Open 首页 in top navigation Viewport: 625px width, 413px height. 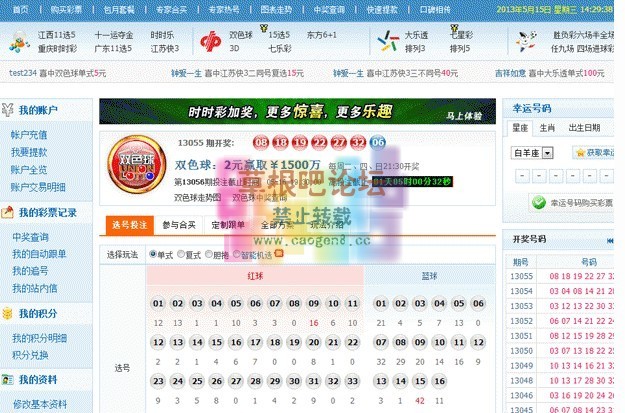[x=20, y=9]
